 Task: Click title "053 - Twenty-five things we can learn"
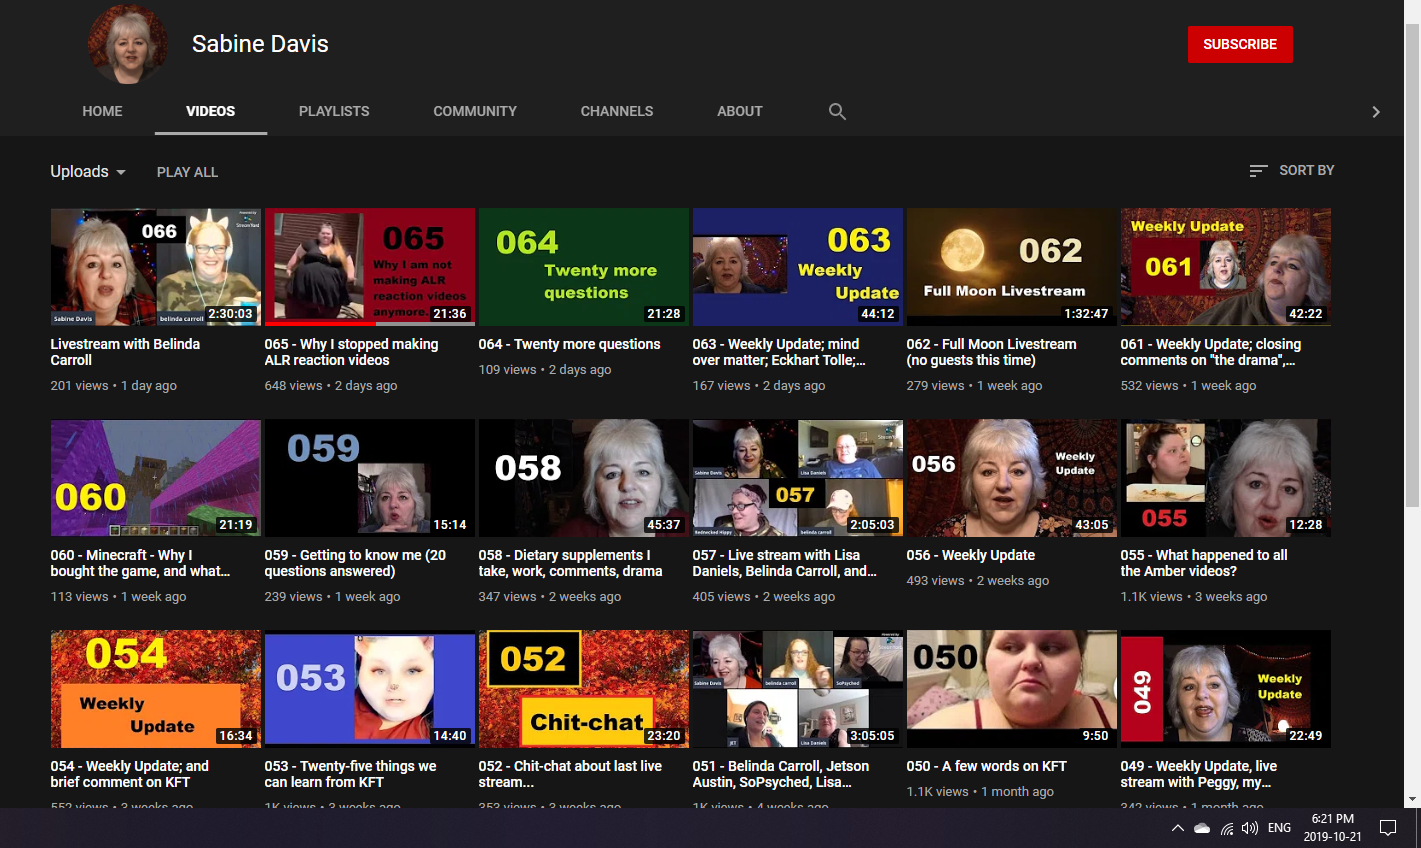point(350,774)
